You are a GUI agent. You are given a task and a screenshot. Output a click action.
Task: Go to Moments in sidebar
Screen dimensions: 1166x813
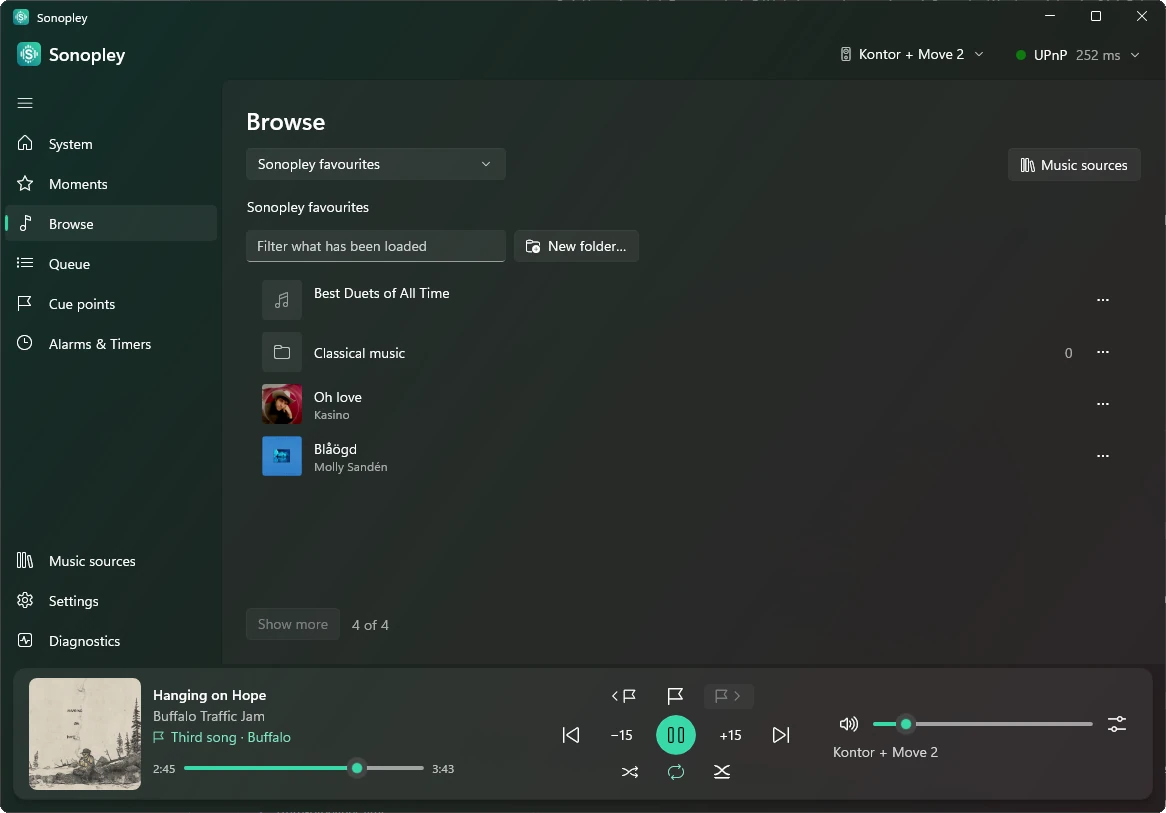[x=111, y=184]
